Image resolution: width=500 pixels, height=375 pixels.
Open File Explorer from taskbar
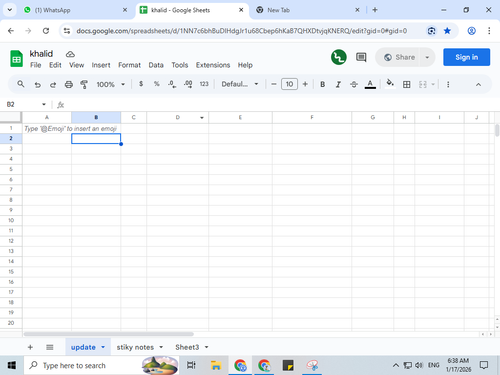pyautogui.click(x=216, y=365)
